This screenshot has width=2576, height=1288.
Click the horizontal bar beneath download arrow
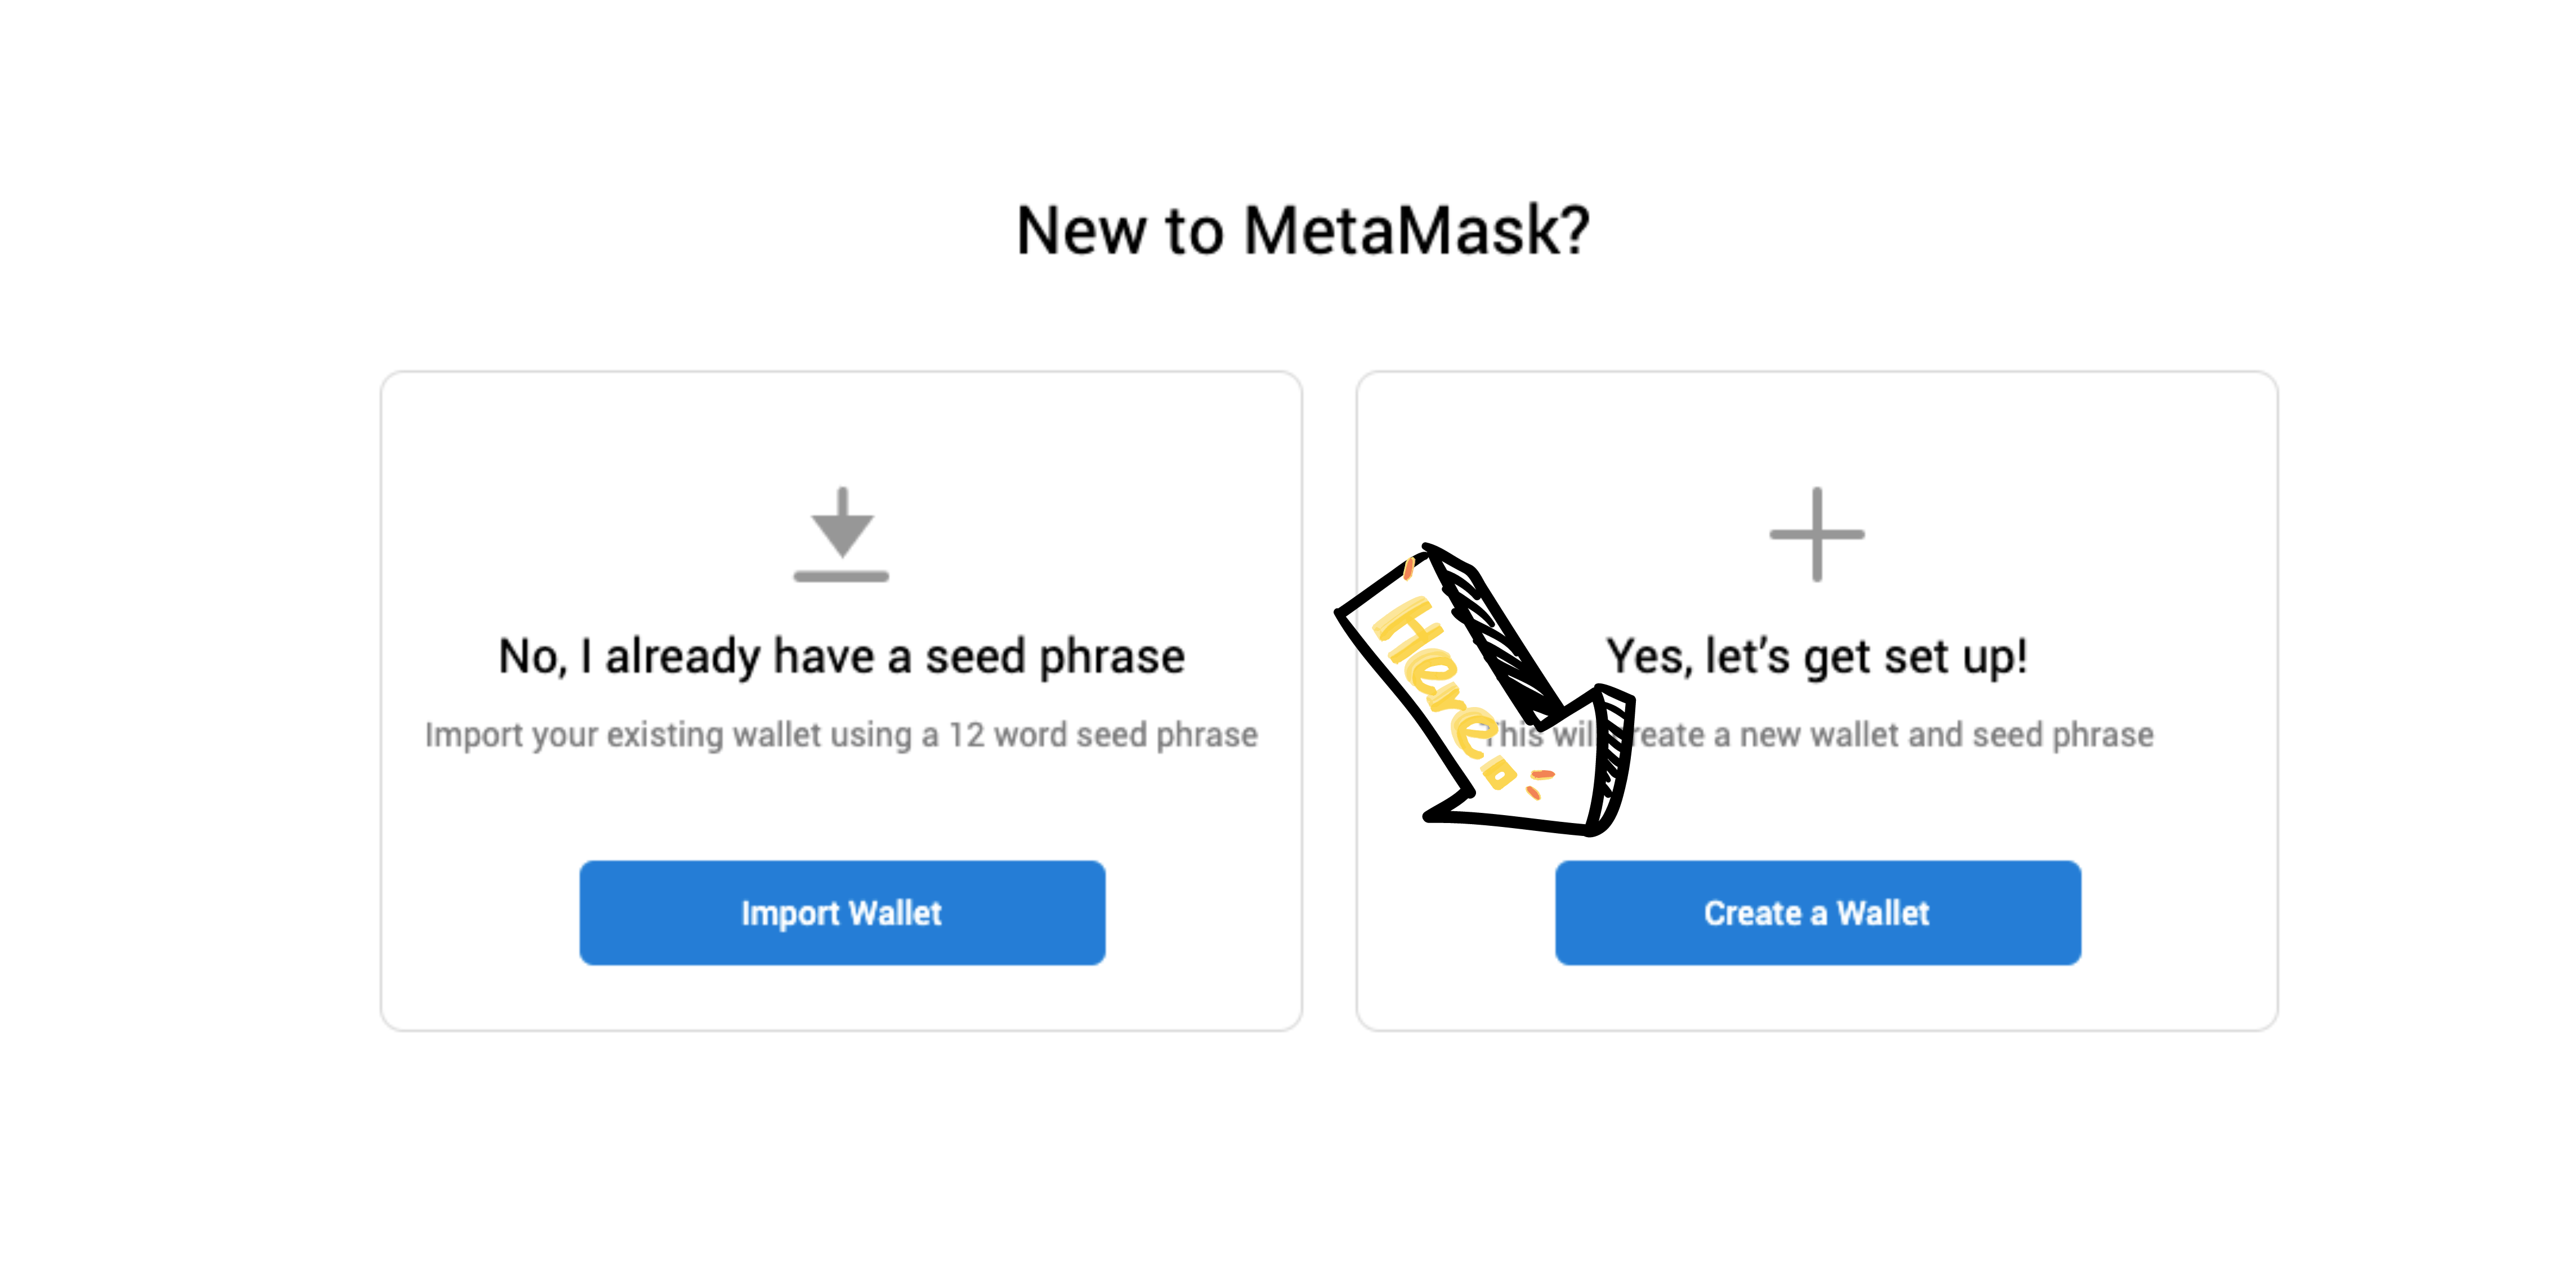pyautogui.click(x=841, y=576)
